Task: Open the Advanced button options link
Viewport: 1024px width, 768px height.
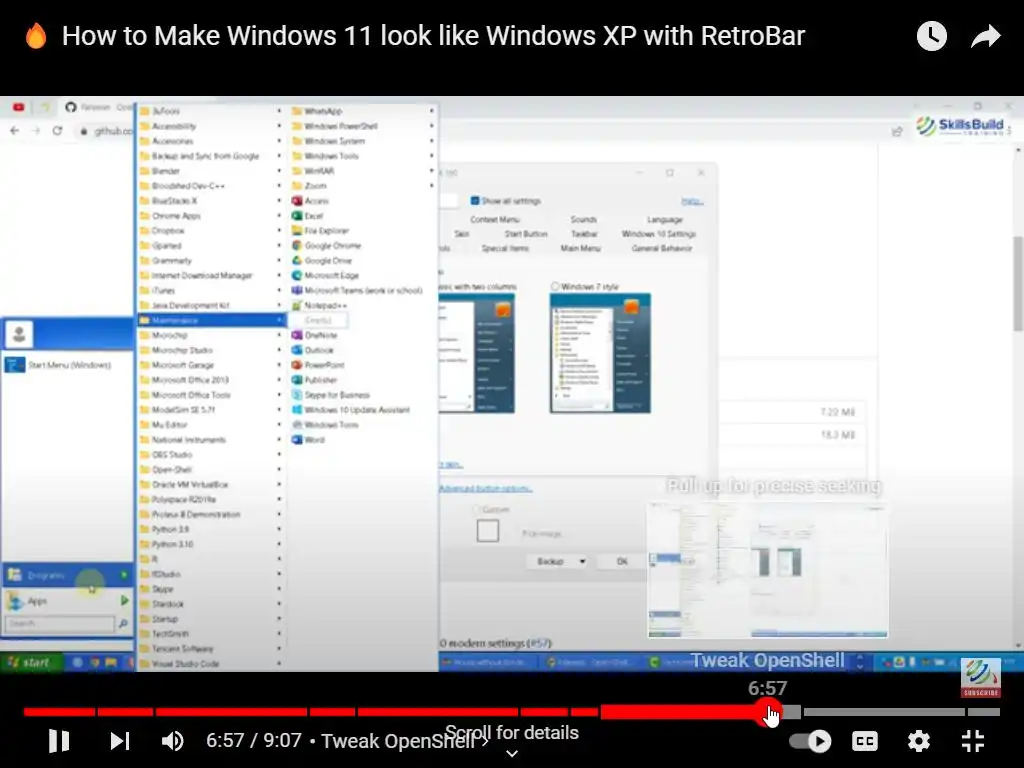Action: [485, 488]
